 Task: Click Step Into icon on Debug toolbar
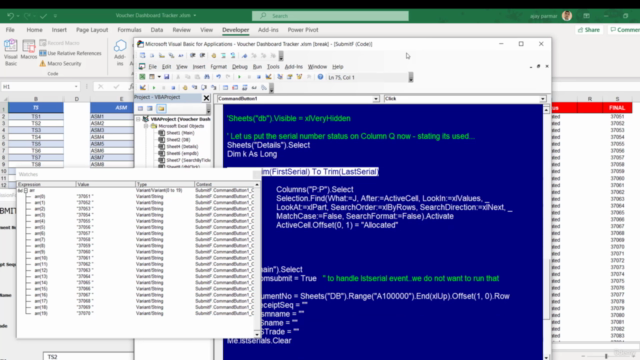coord(194,87)
